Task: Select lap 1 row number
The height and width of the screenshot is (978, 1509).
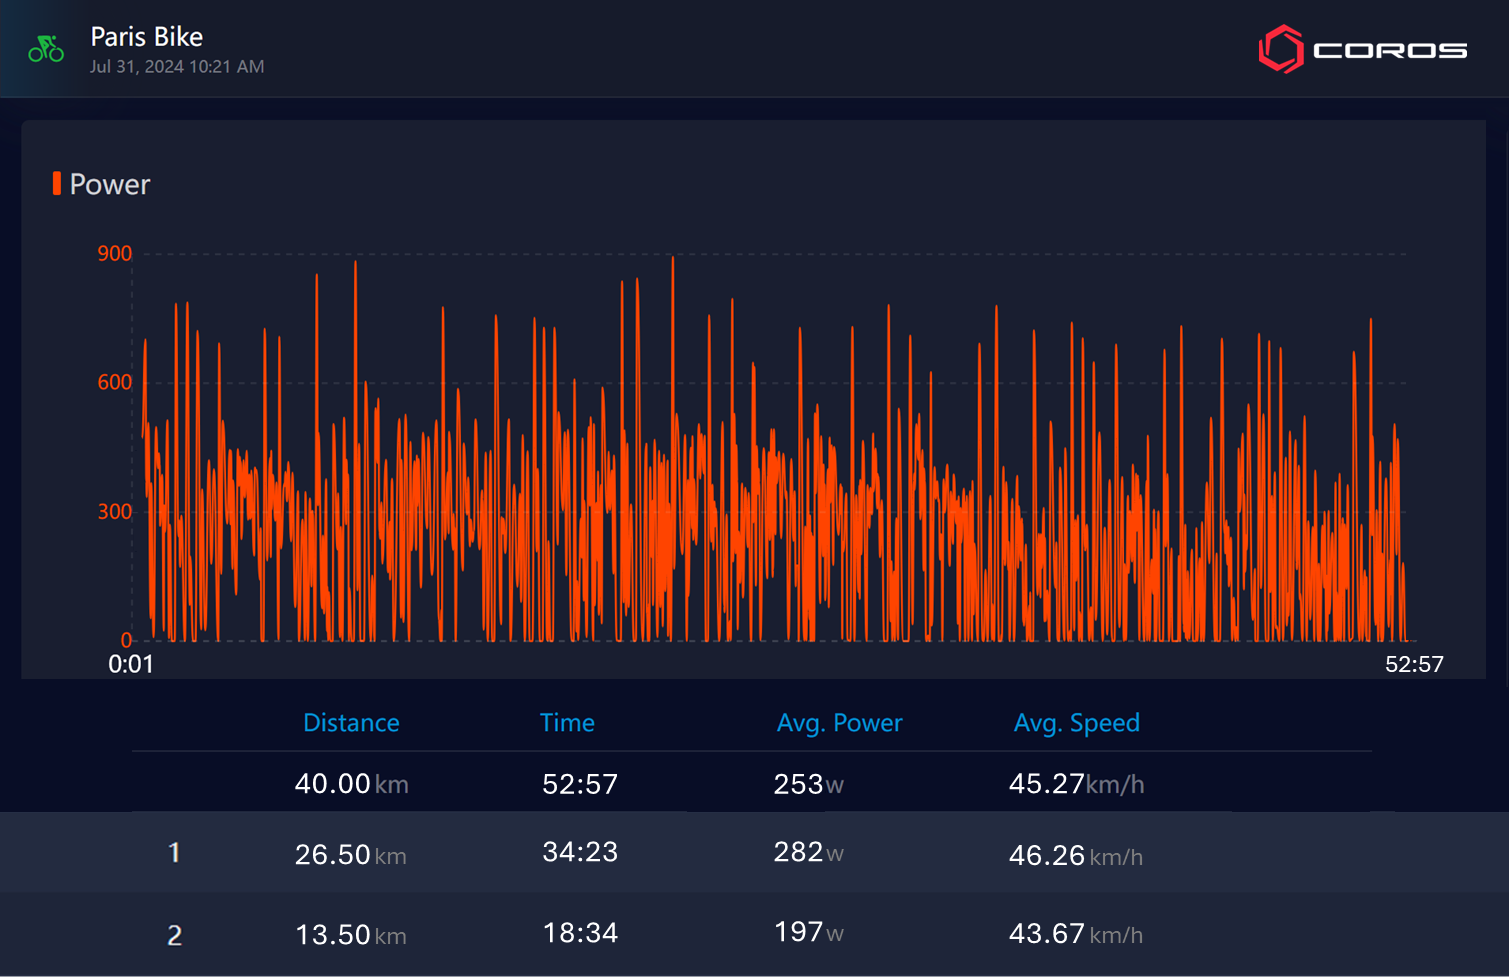Action: [174, 853]
